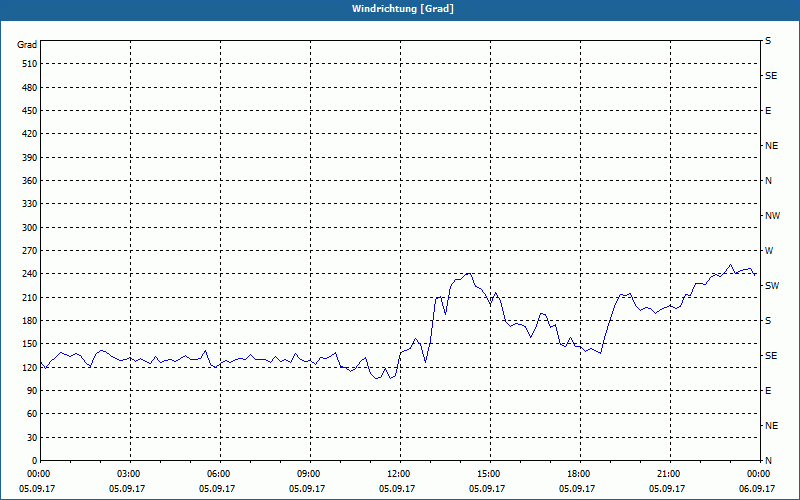Click the 05.09.17 date under 18:00
This screenshot has width=800, height=500.
(x=577, y=489)
